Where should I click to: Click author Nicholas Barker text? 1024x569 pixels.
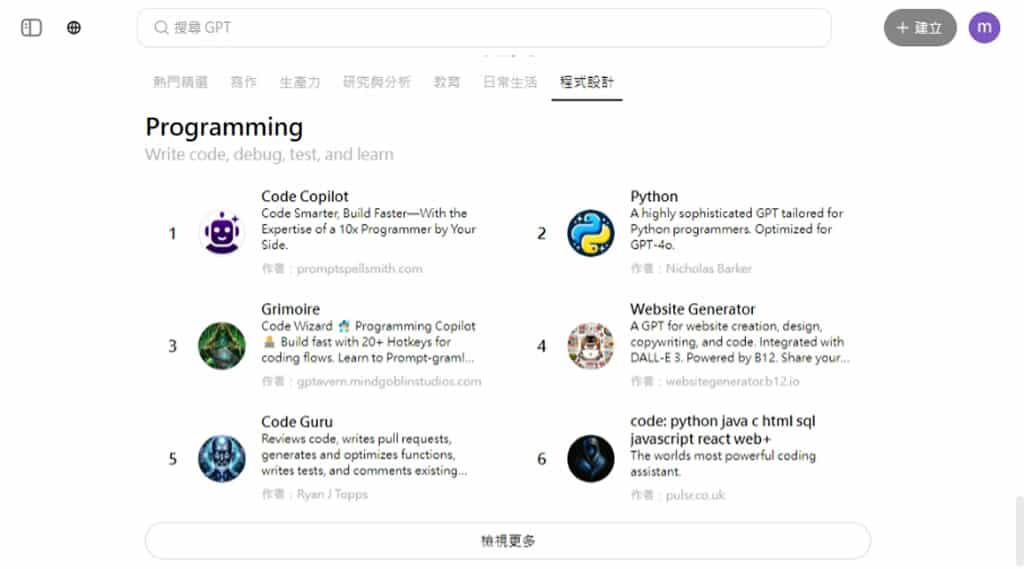(x=709, y=268)
